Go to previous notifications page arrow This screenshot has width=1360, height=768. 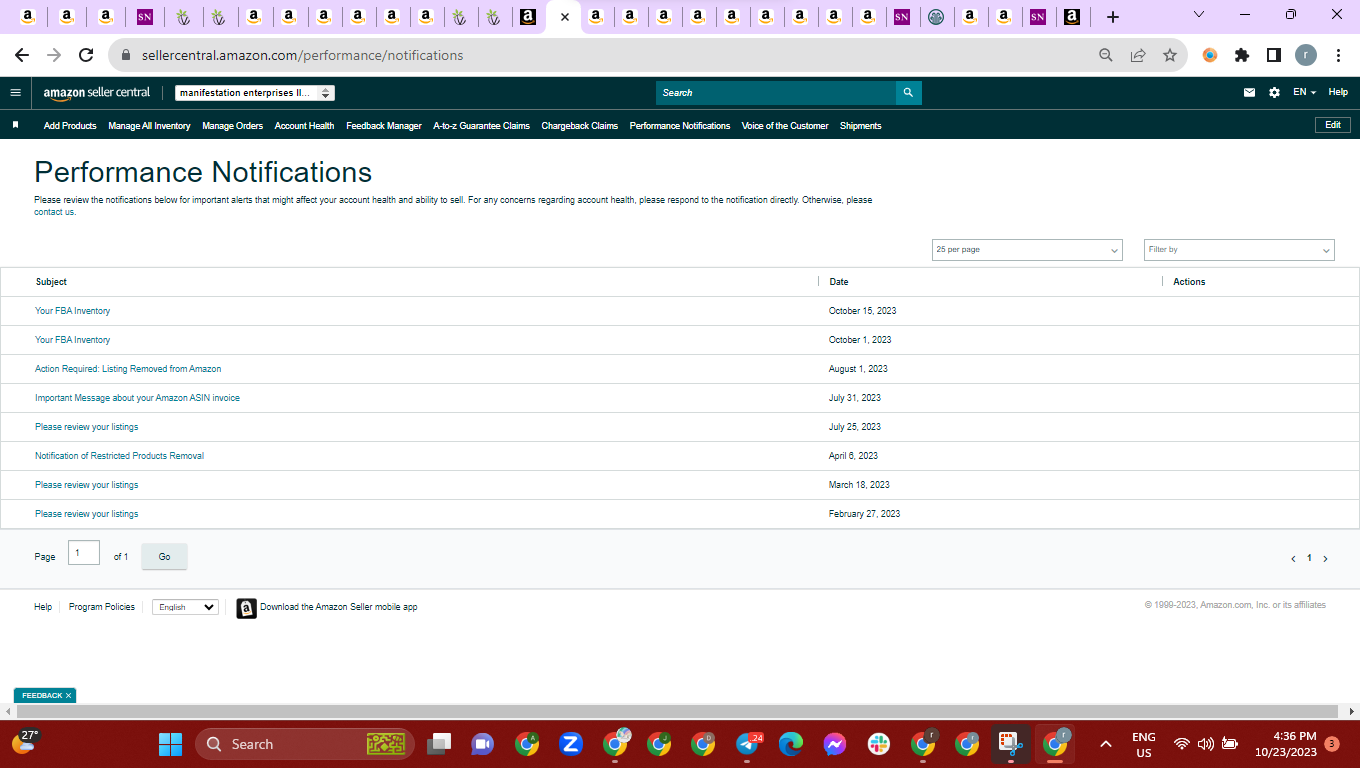tap(1293, 559)
